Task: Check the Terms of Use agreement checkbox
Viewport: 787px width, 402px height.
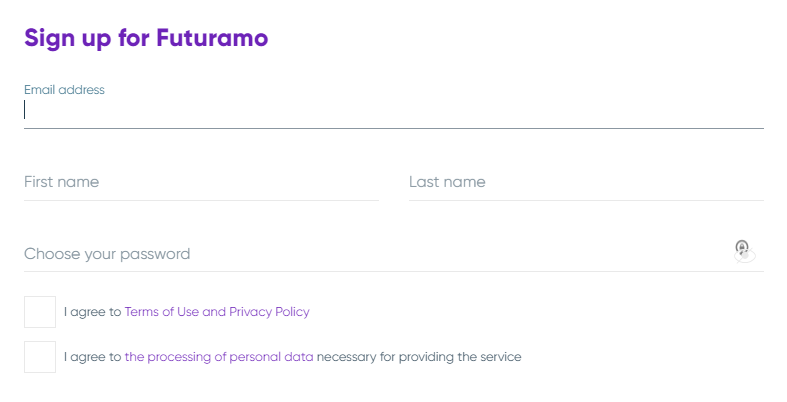Action: [40, 312]
